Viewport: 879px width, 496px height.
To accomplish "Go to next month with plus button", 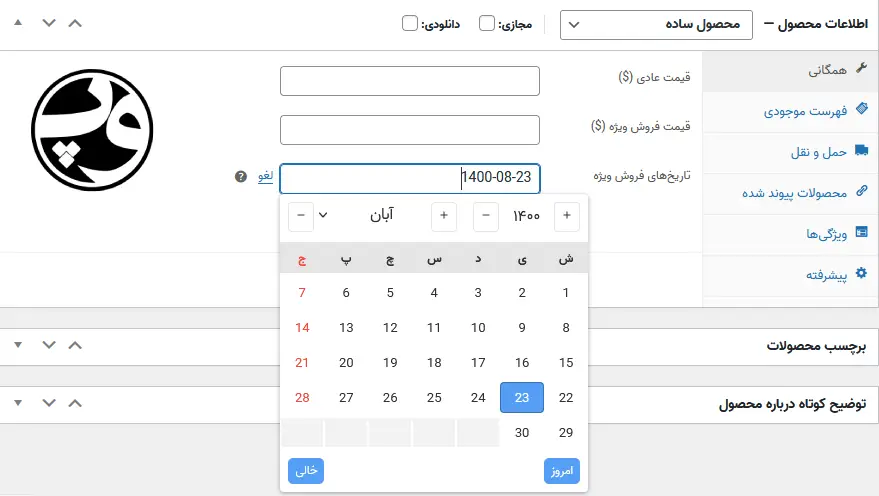I will click(443, 215).
